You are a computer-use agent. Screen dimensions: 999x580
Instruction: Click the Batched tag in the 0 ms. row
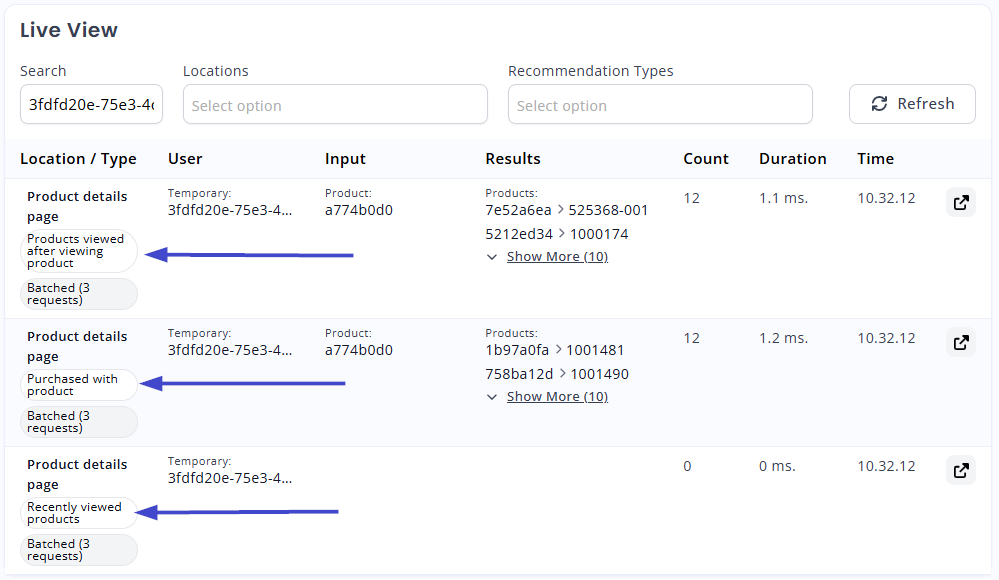click(x=79, y=550)
